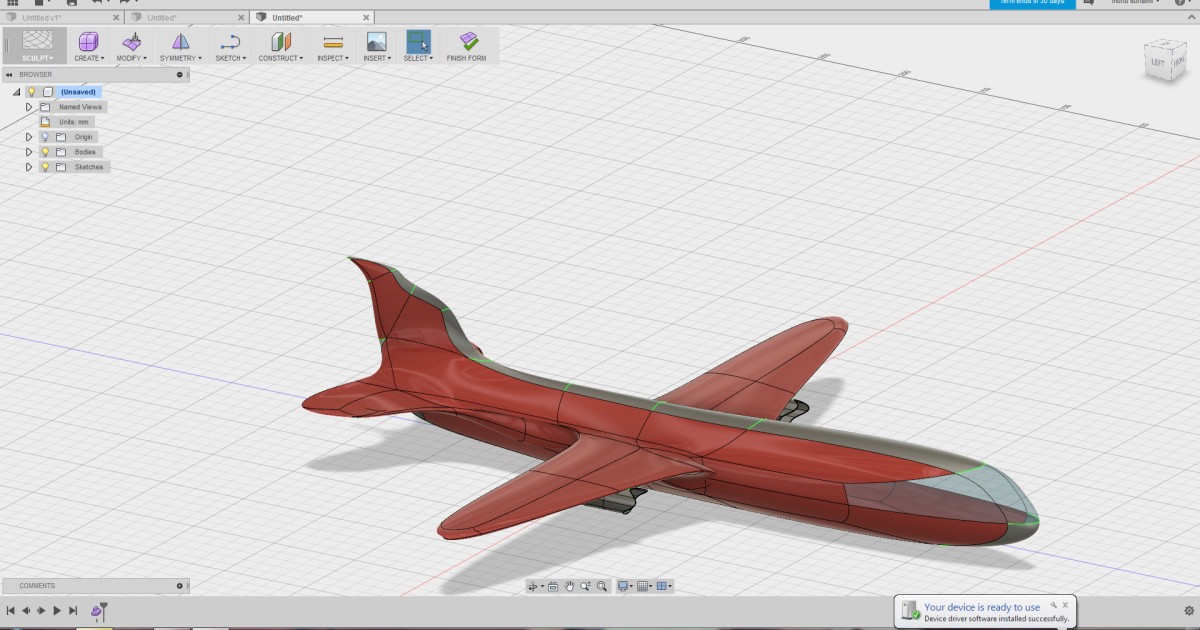The height and width of the screenshot is (630, 1200).
Task: Select the Zoom magnifier tool
Action: click(x=587, y=587)
